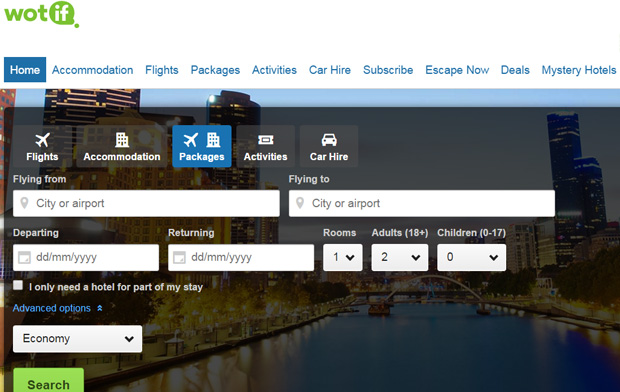Go to Activities in top navigation

(274, 70)
